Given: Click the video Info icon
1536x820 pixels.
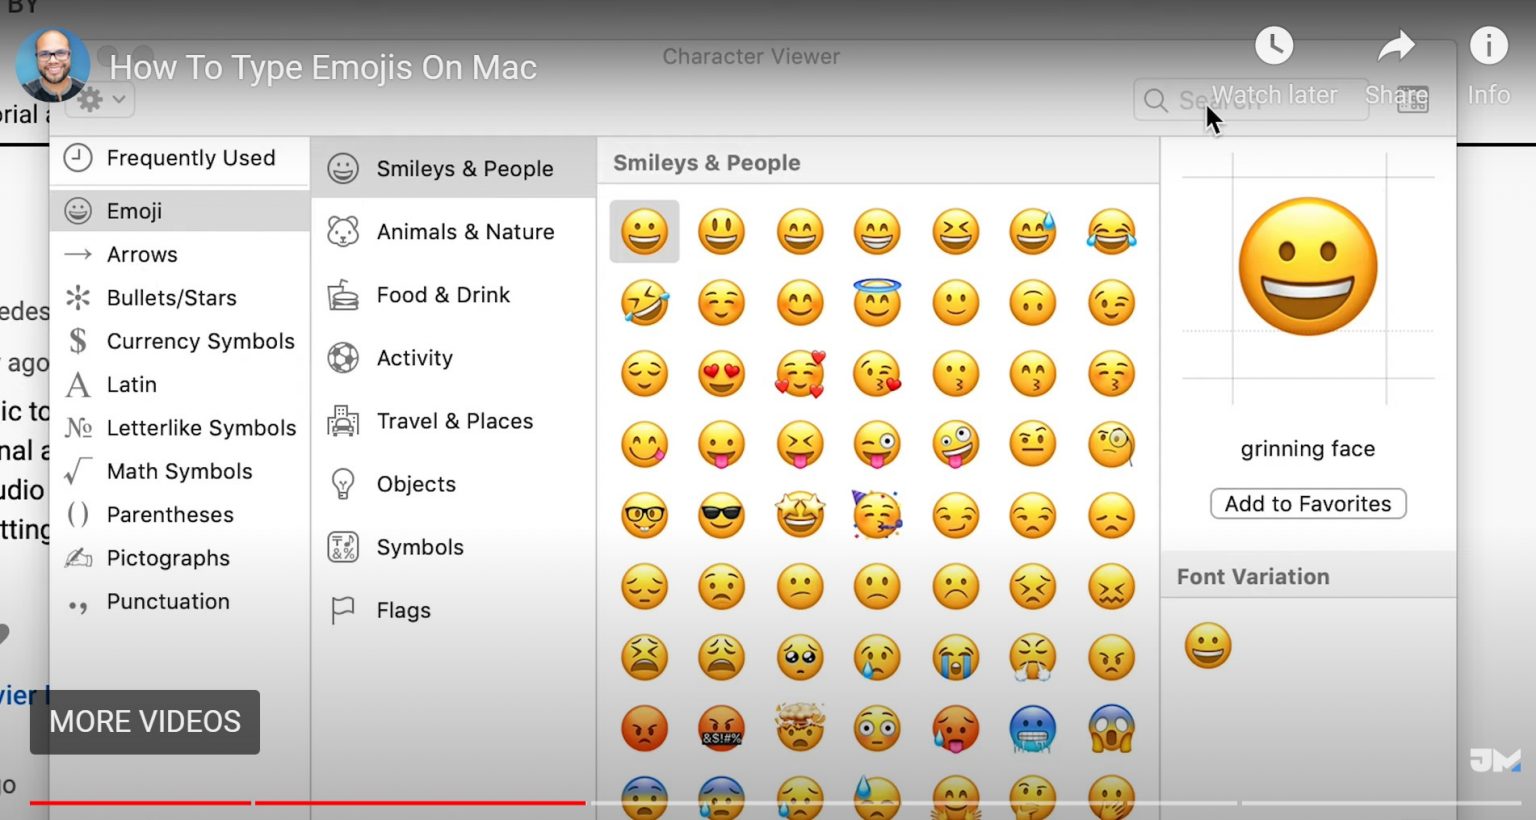Looking at the screenshot, I should 1488,46.
